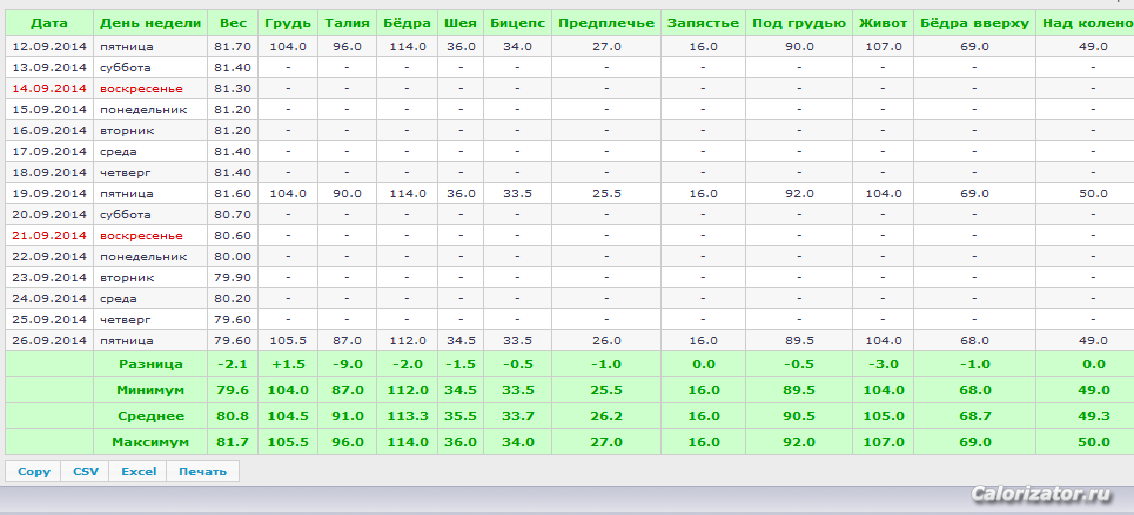Click the Copy export button
This screenshot has height=515, width=1134.
pyautogui.click(x=34, y=471)
